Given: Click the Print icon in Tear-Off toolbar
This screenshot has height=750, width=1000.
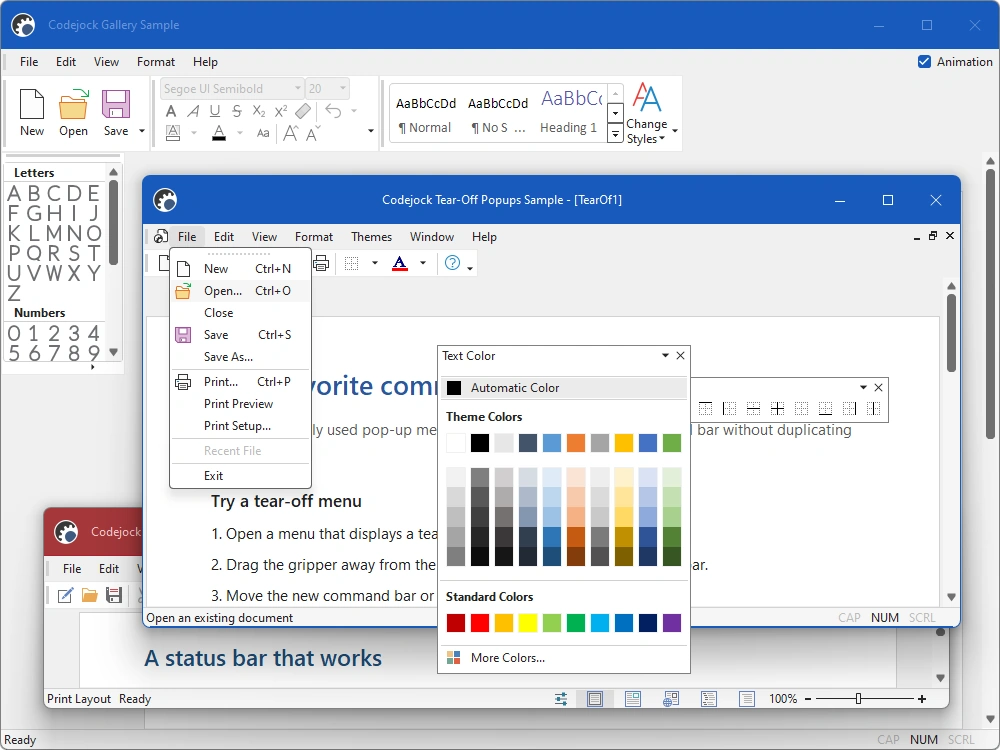Looking at the screenshot, I should click(321, 263).
